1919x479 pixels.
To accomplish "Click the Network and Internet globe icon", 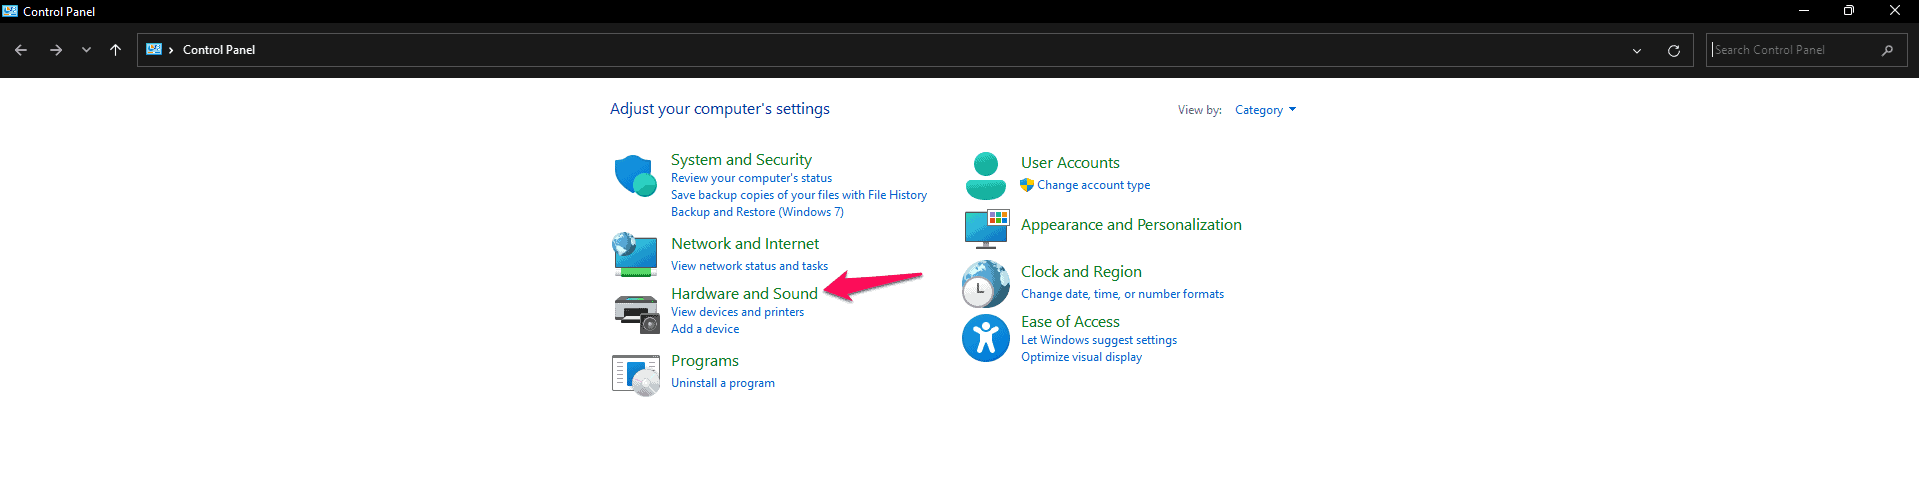I will [x=635, y=254].
